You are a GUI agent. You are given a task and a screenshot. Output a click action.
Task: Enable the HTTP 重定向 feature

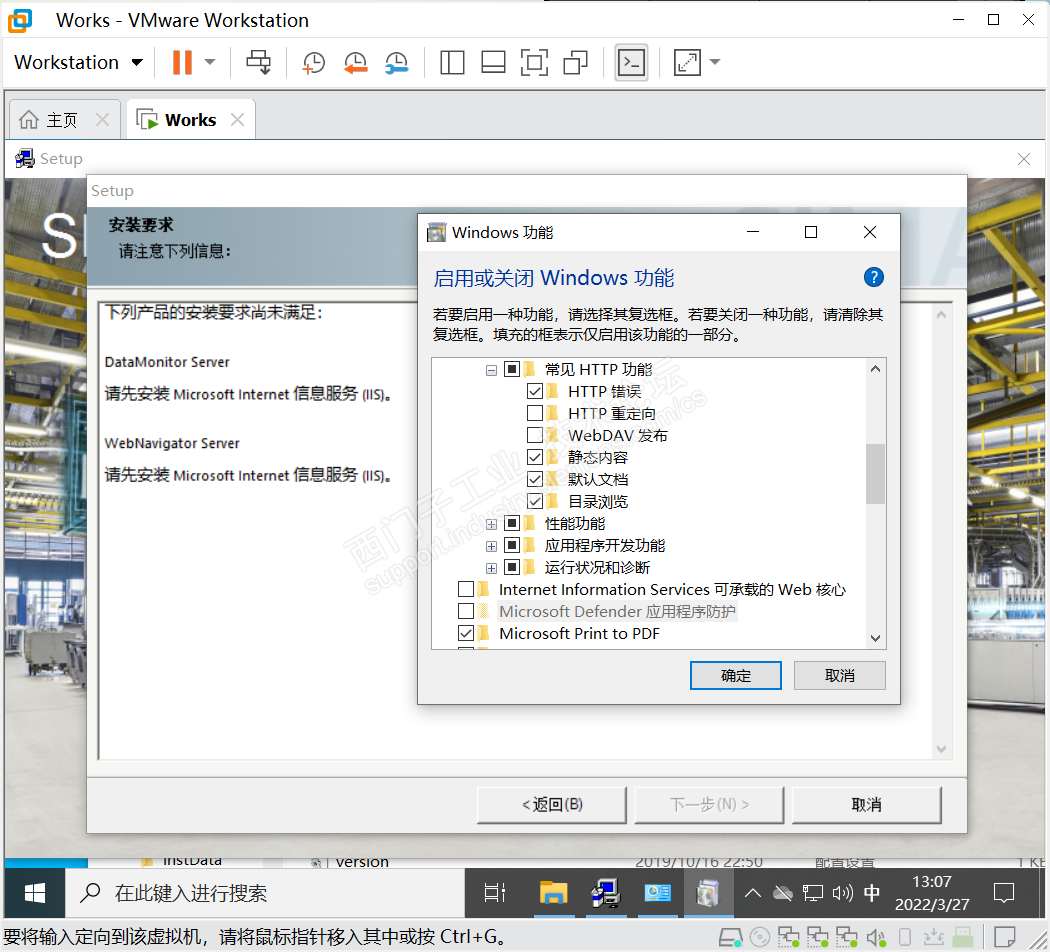[535, 414]
